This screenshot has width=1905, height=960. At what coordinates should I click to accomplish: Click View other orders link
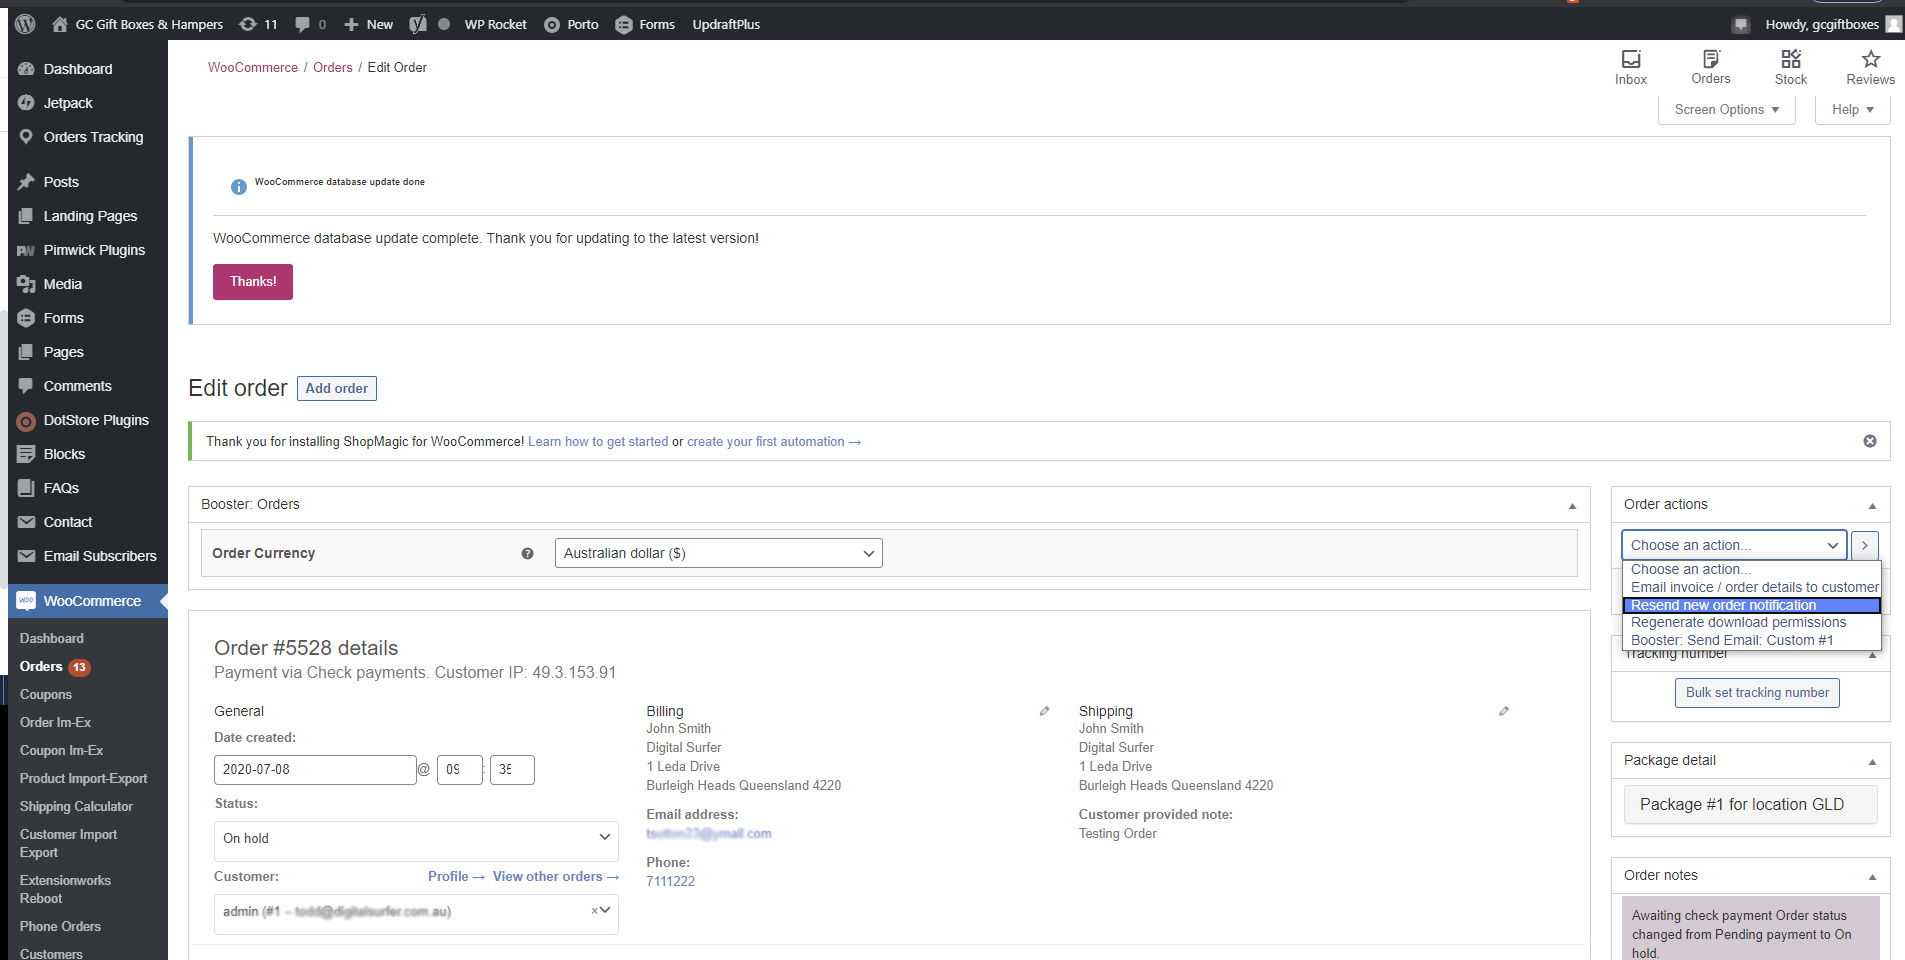point(556,877)
